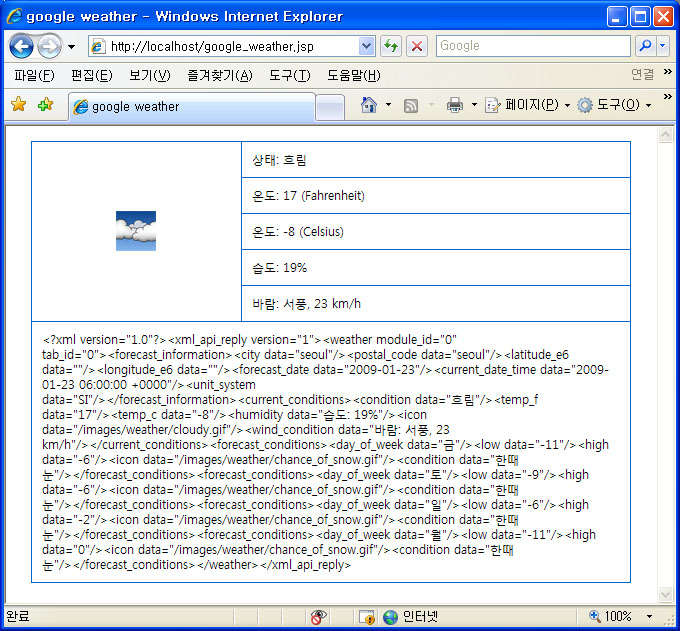Click the Home page icon
The height and width of the screenshot is (631, 680).
(369, 105)
